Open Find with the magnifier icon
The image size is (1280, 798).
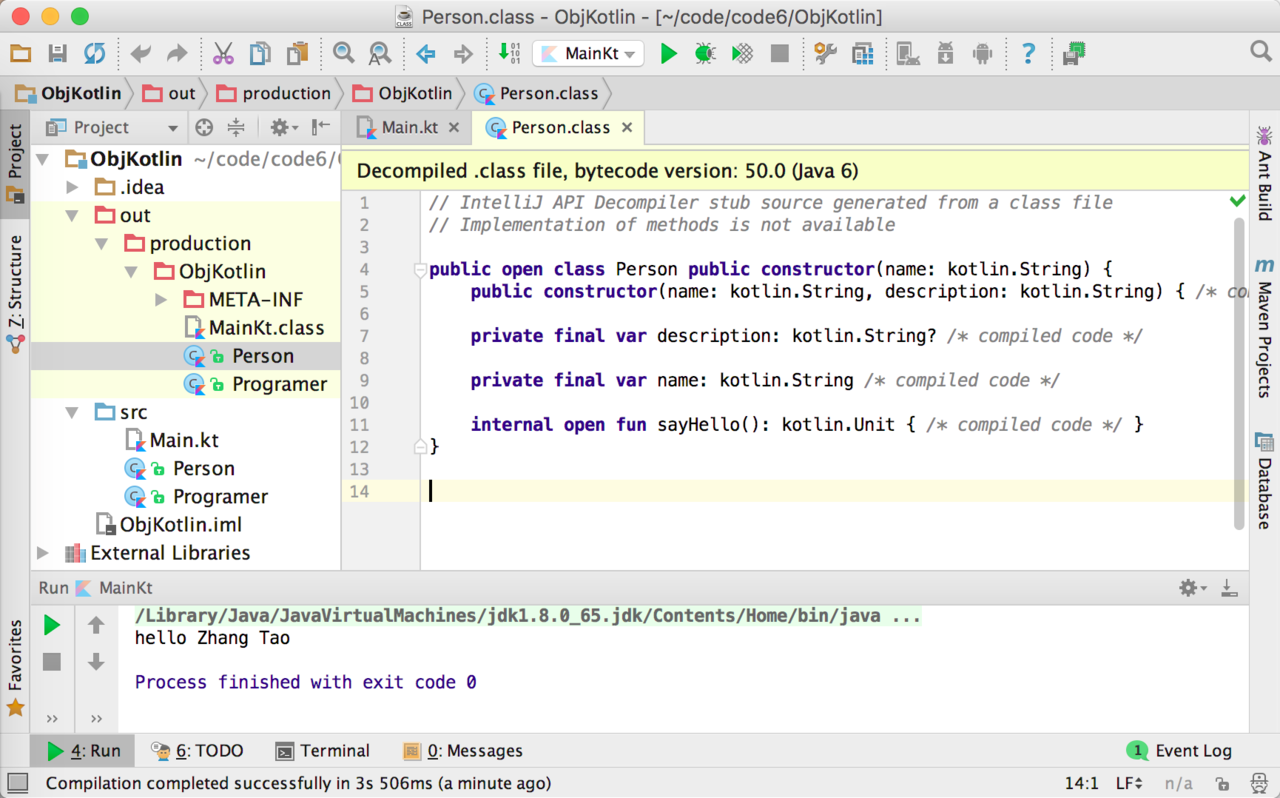click(x=343, y=54)
